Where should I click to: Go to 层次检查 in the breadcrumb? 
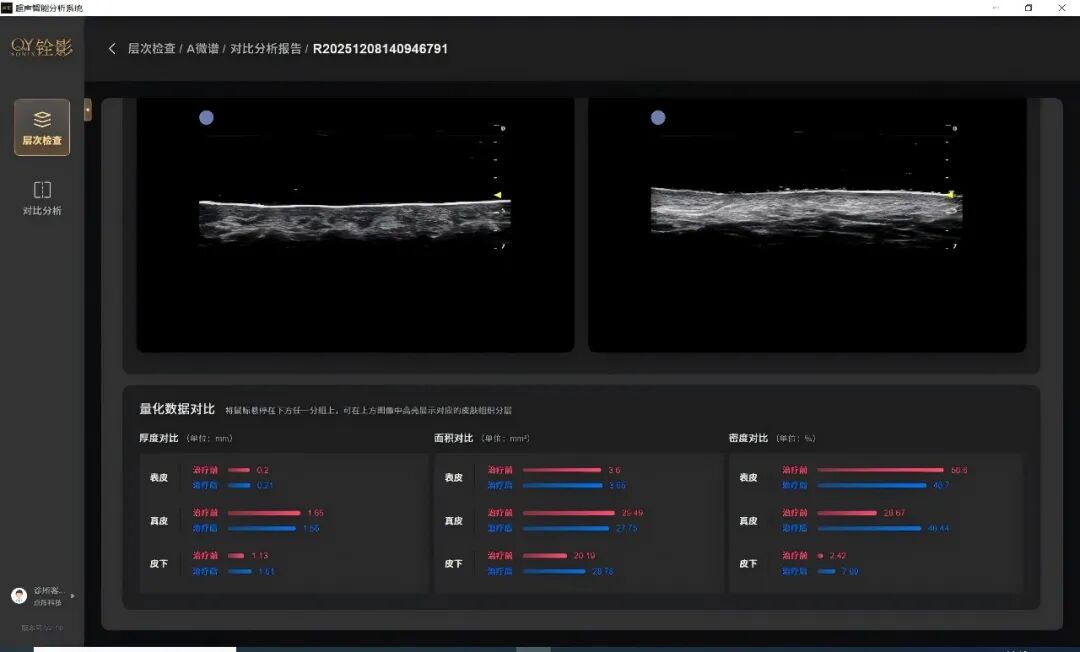[151, 49]
